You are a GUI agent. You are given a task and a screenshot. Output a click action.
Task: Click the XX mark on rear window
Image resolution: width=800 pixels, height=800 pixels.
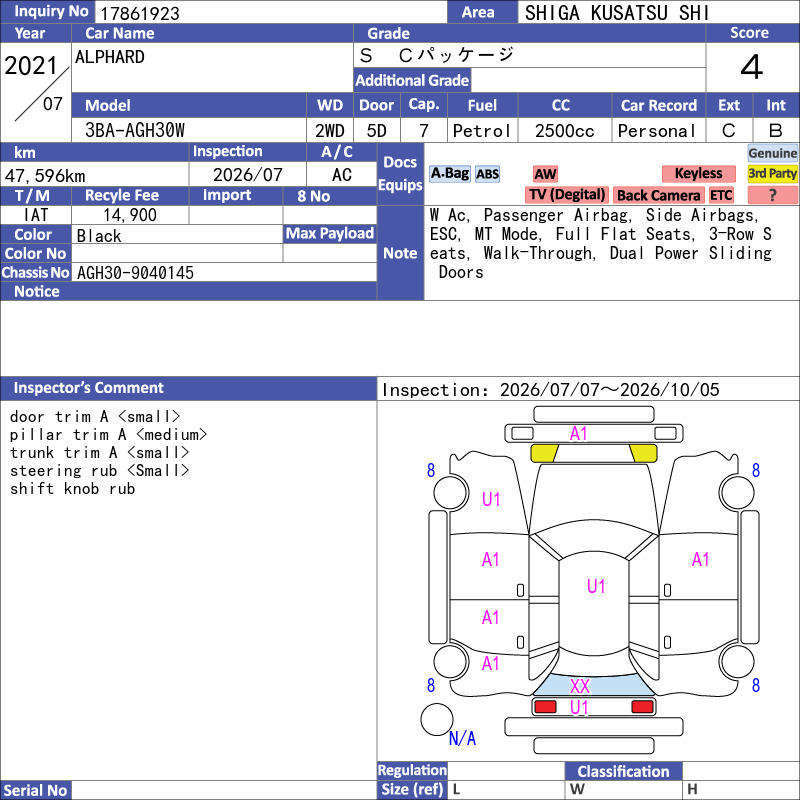tap(580, 686)
